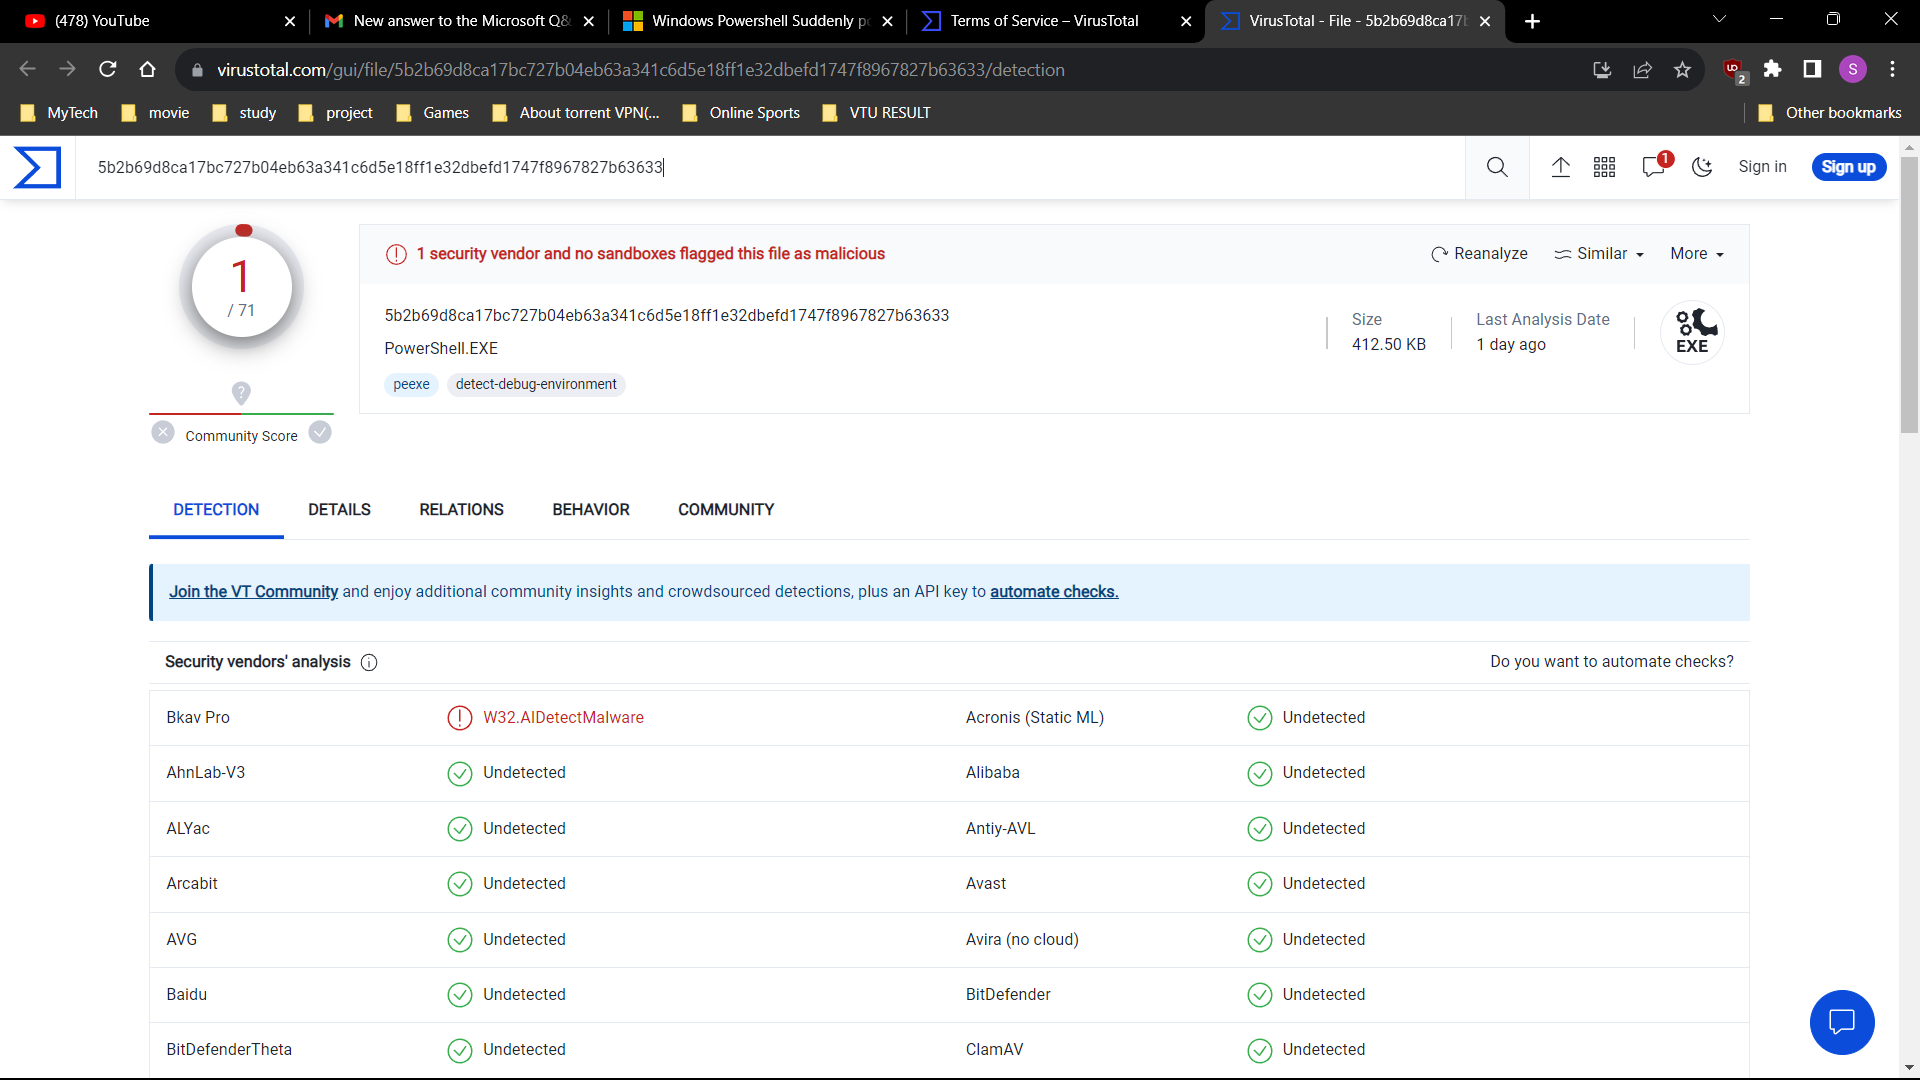1920x1080 pixels.
Task: Vote harmless with community check icon
Action: coord(320,432)
